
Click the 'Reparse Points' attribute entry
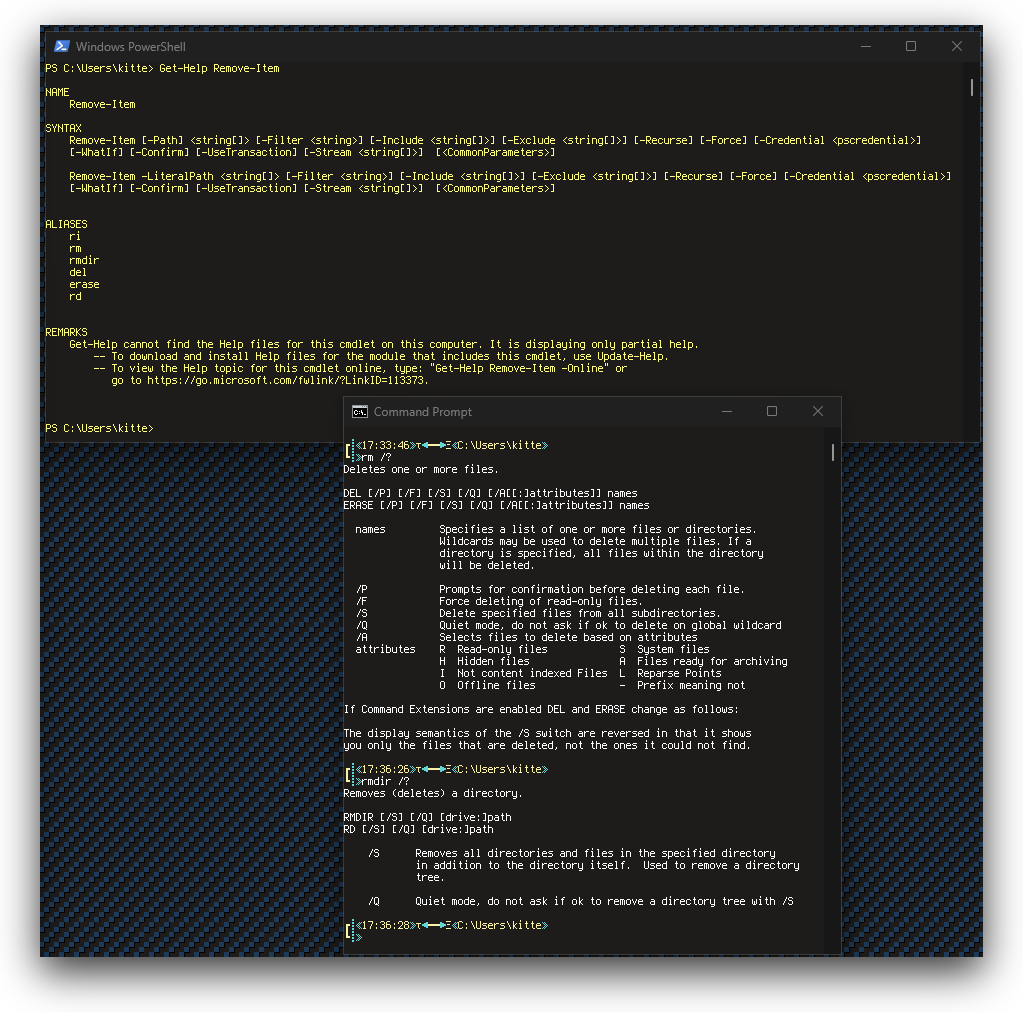(x=679, y=673)
